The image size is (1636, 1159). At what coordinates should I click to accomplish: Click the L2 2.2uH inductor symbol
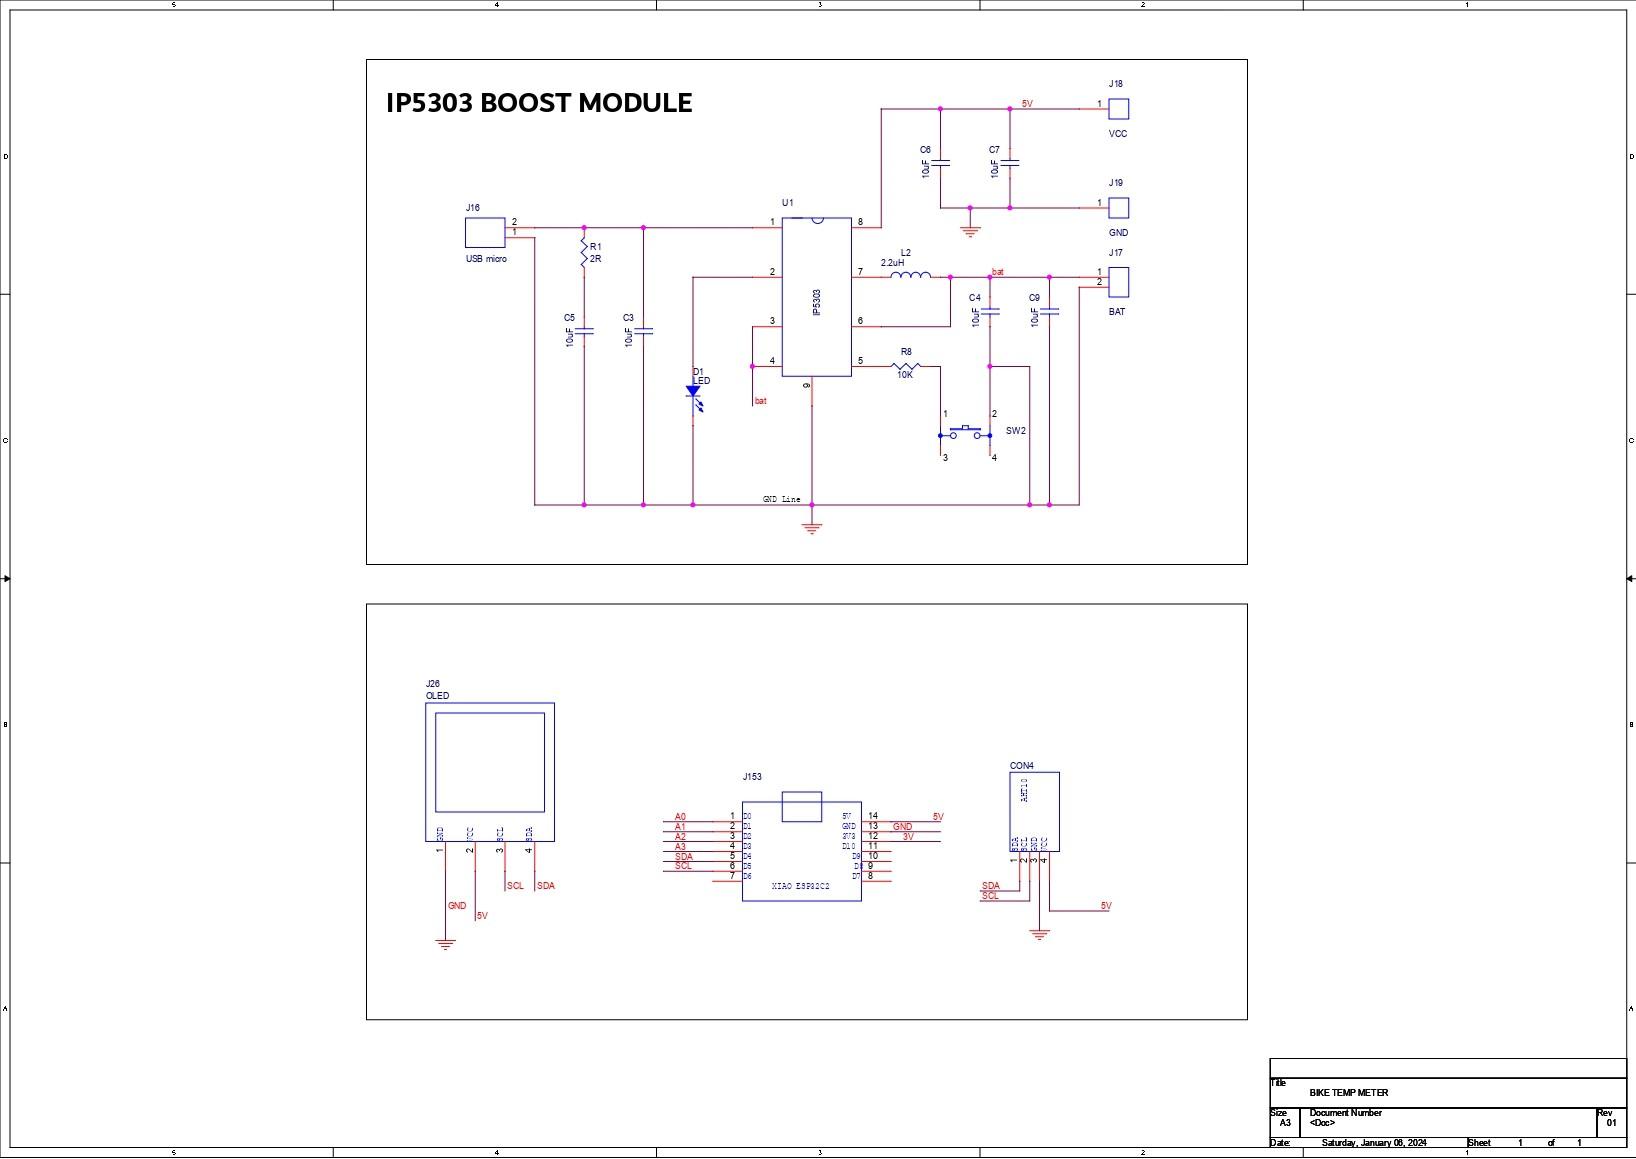[x=910, y=276]
